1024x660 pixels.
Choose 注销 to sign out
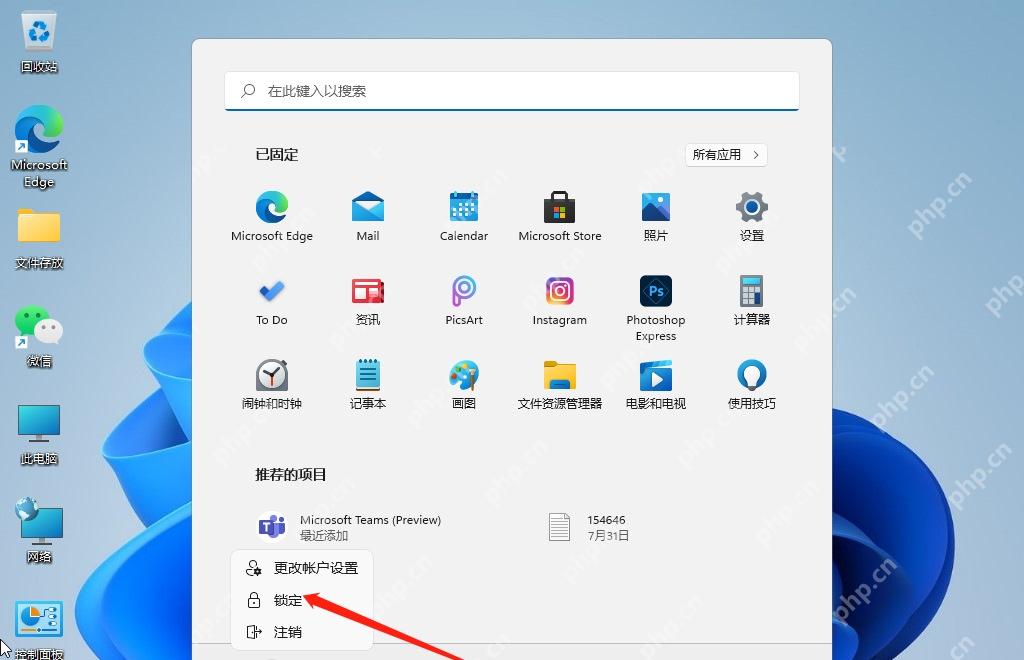302,632
